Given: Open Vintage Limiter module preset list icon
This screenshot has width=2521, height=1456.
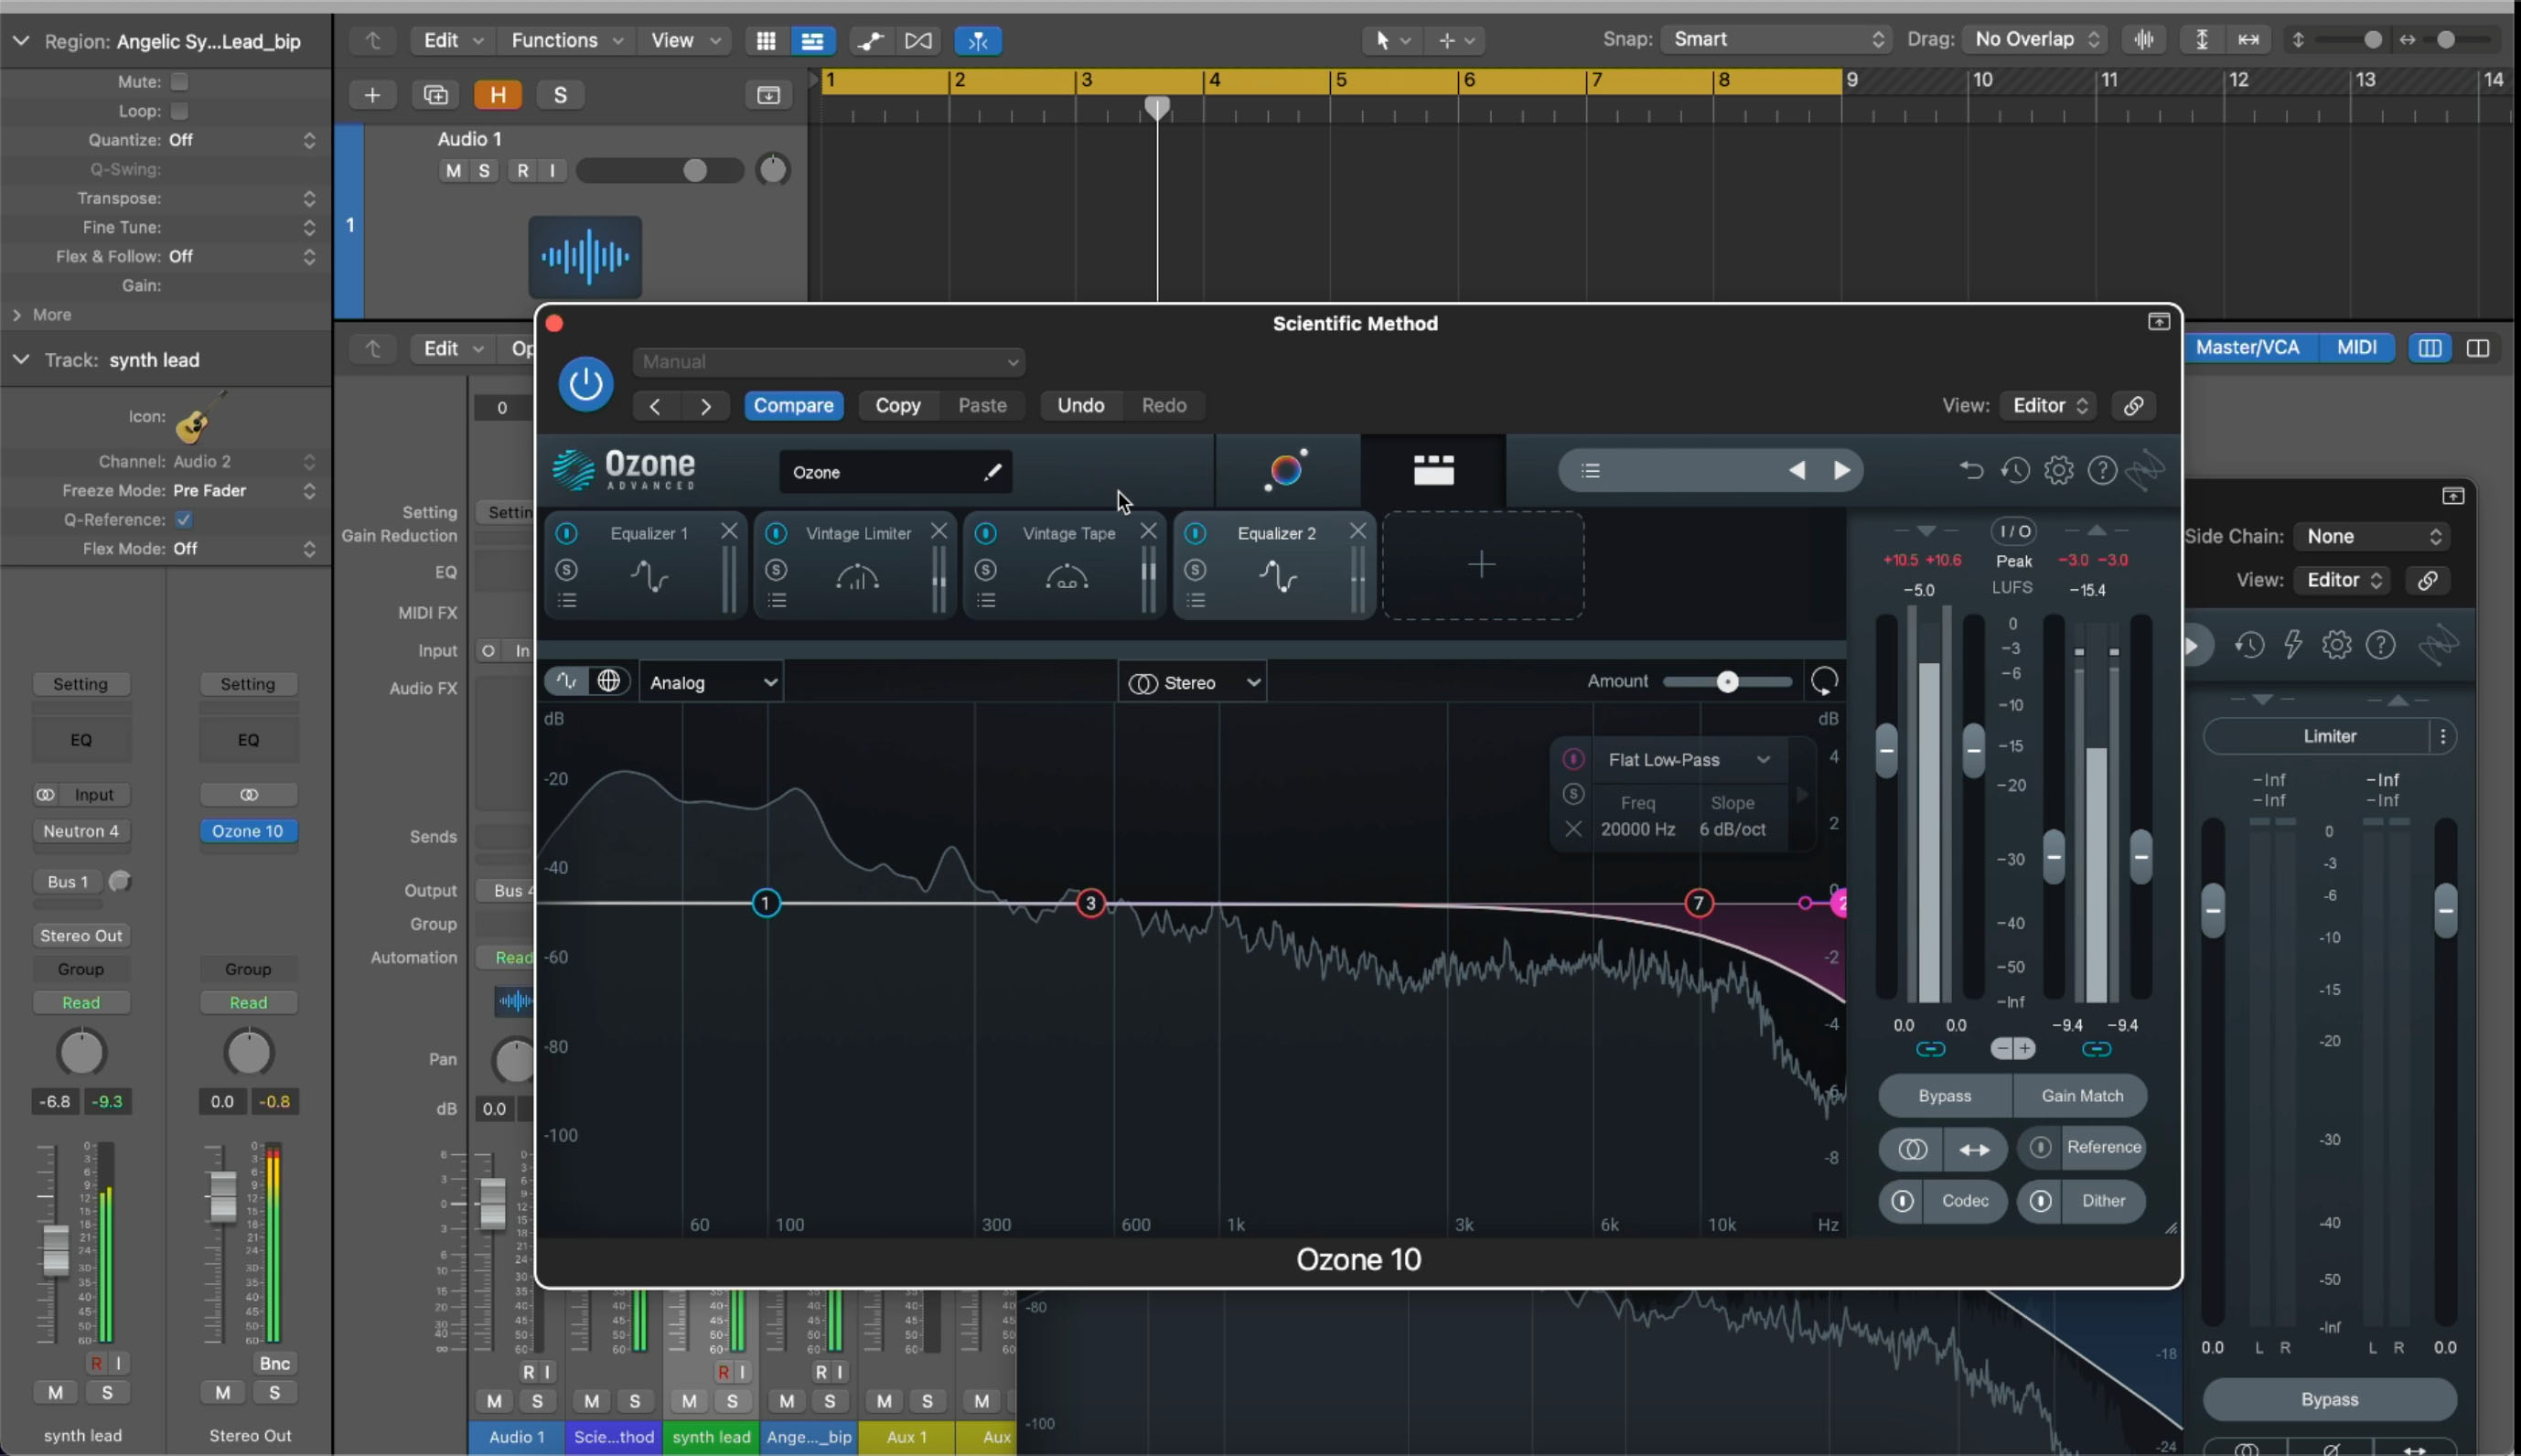Looking at the screenshot, I should tap(777, 600).
